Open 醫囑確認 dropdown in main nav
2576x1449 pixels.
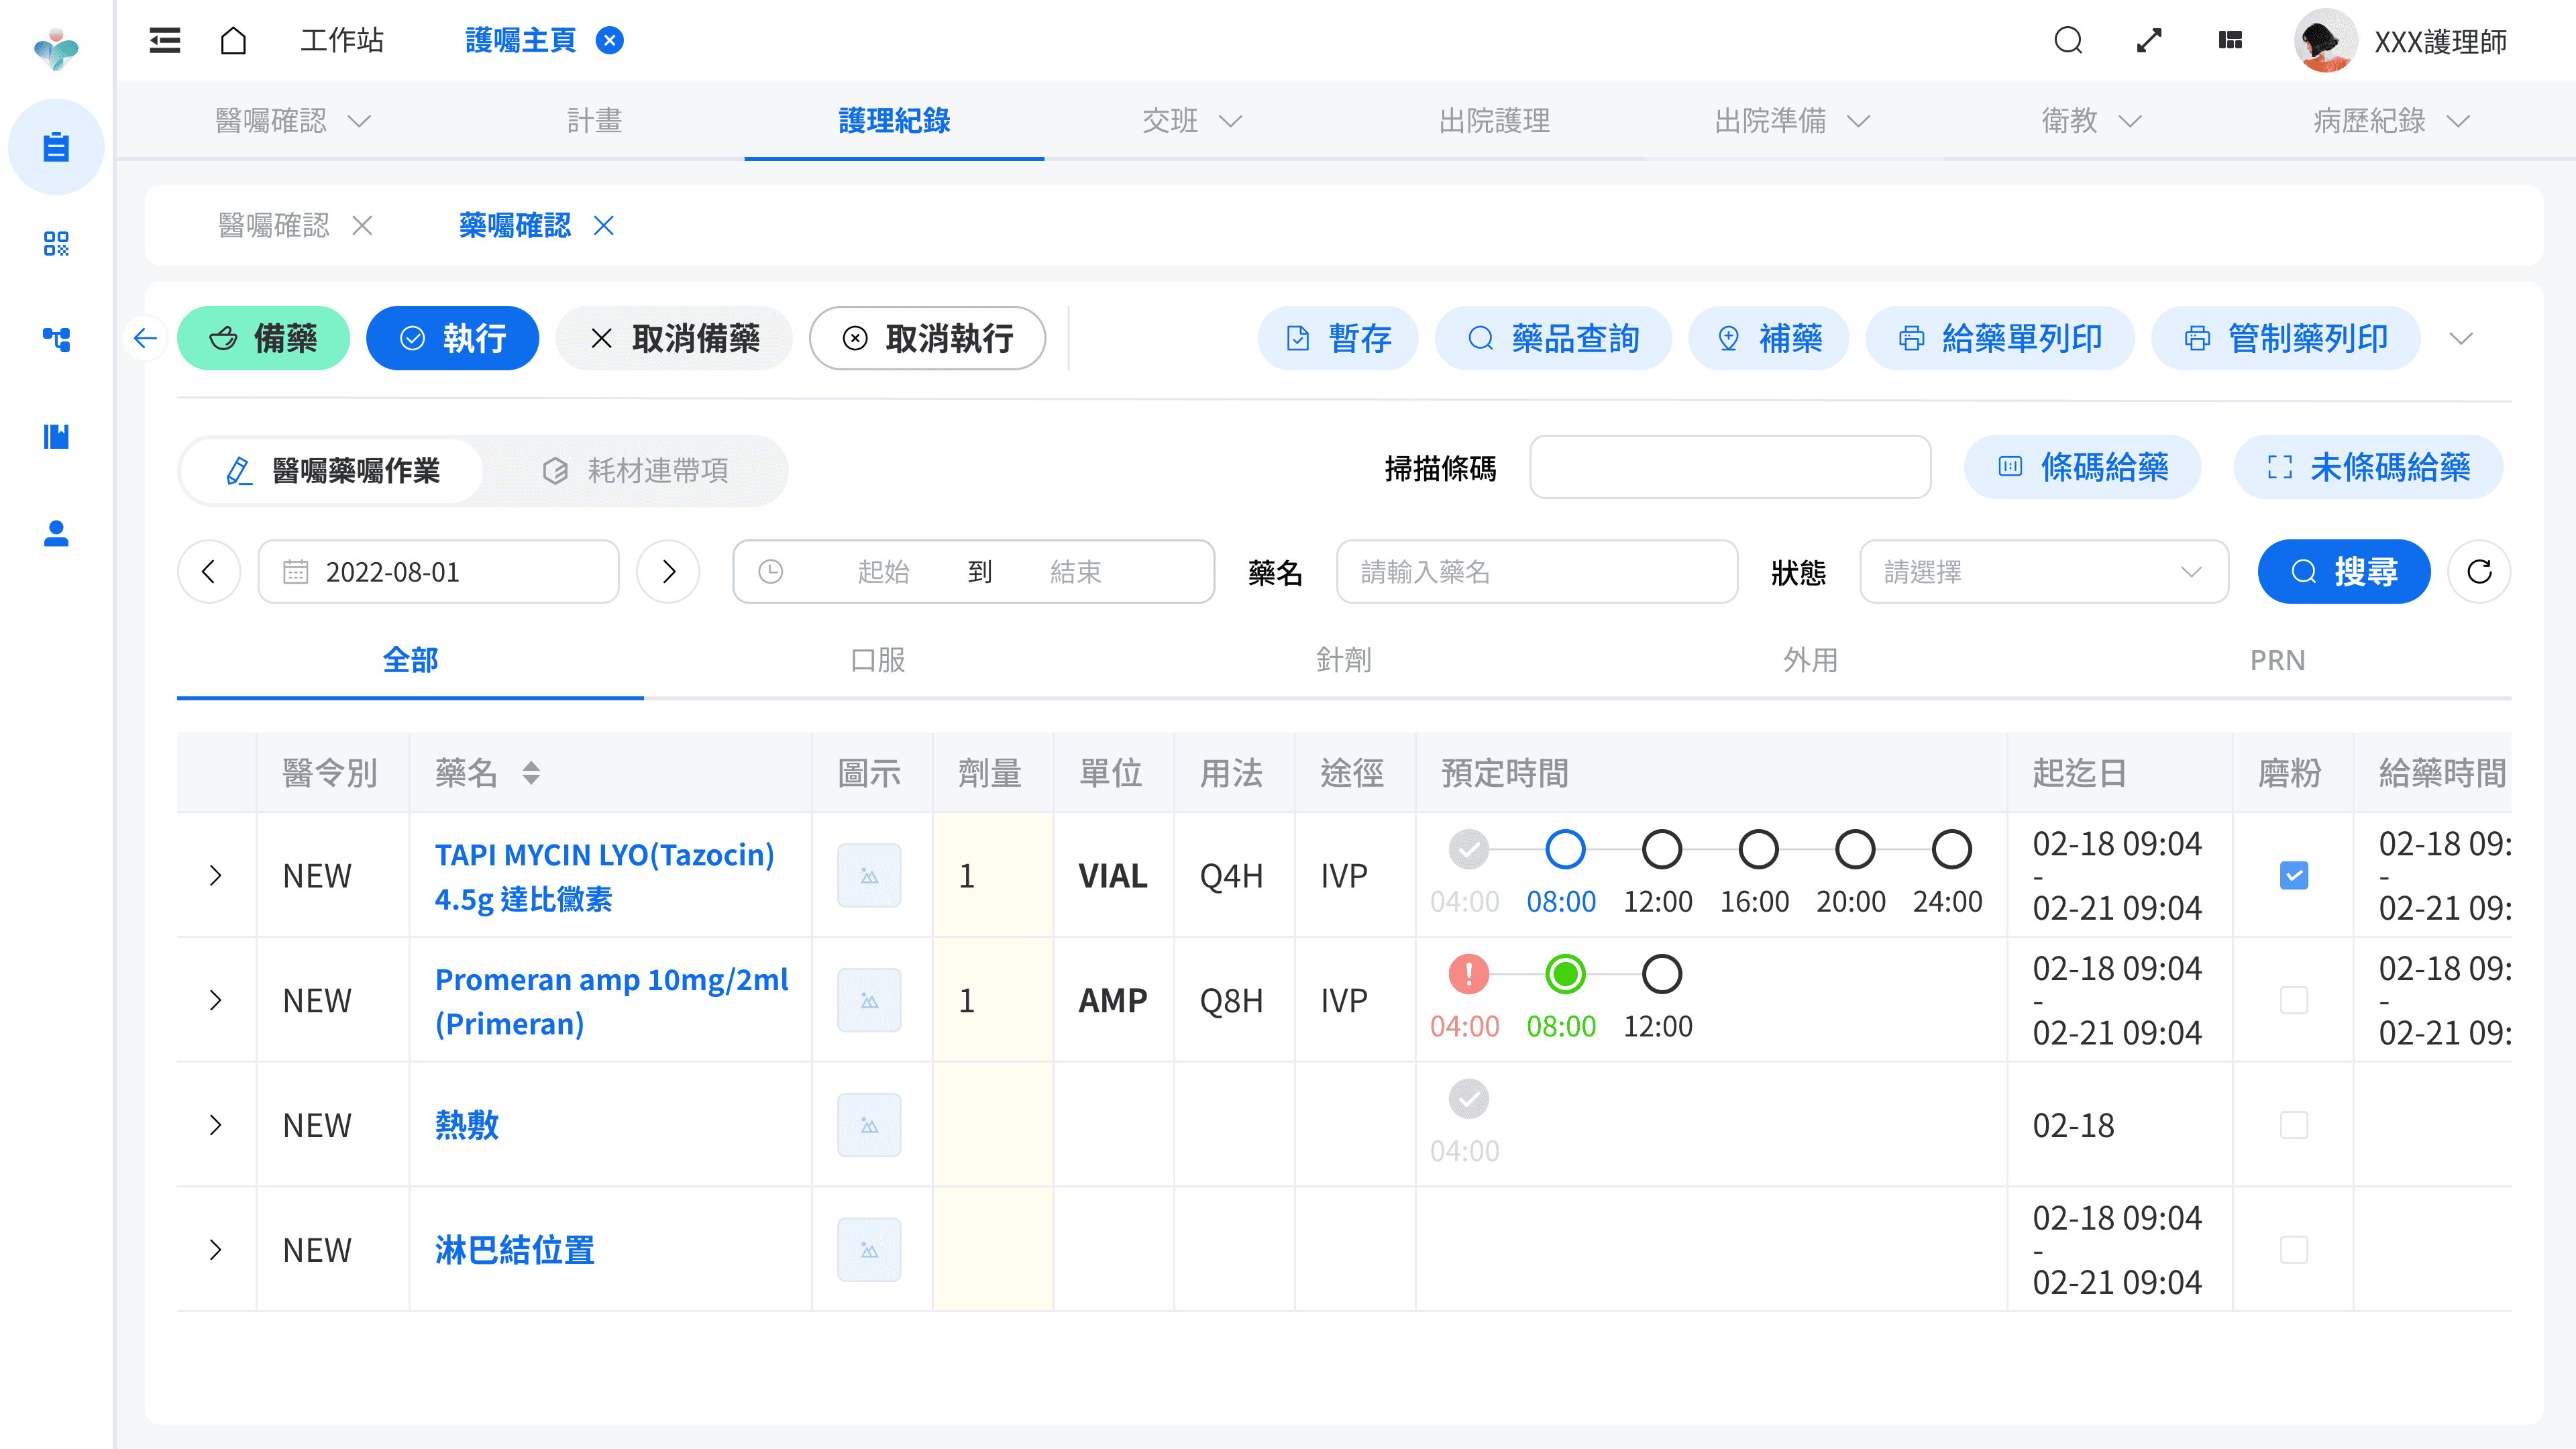point(293,121)
